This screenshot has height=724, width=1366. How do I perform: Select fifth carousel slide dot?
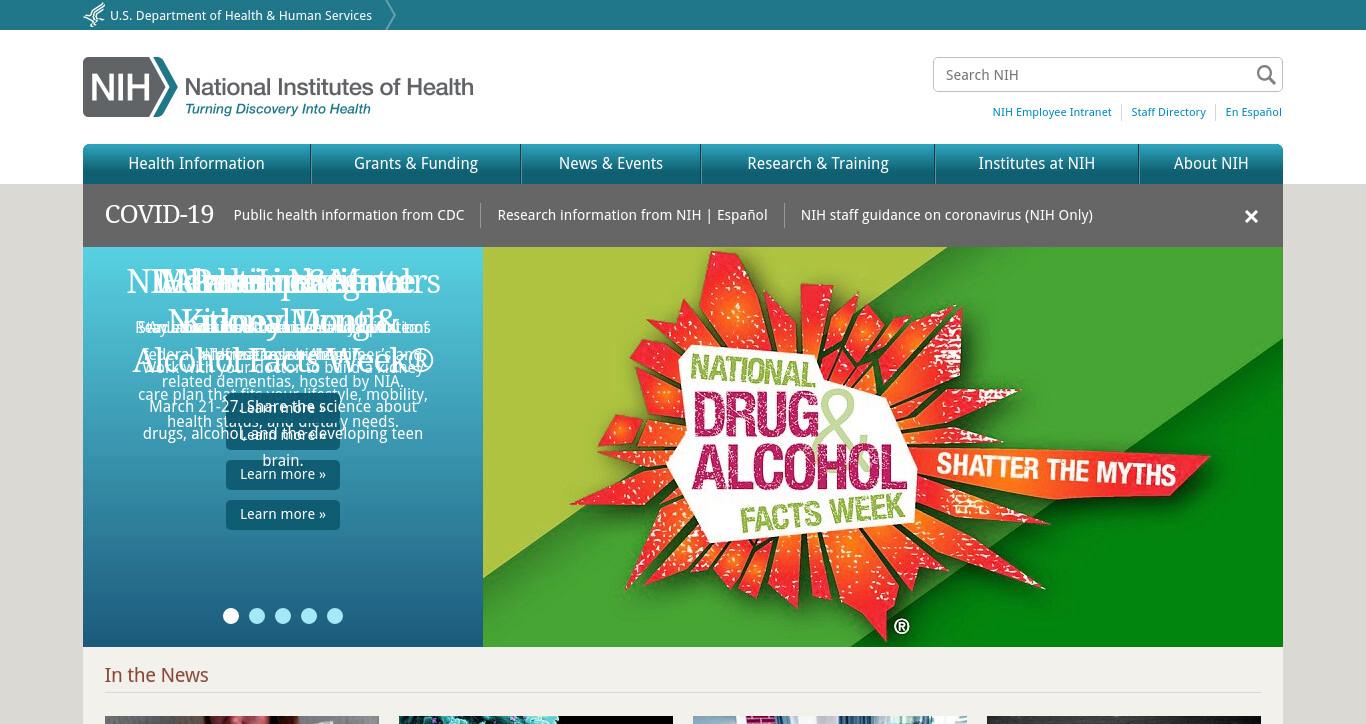click(x=335, y=616)
